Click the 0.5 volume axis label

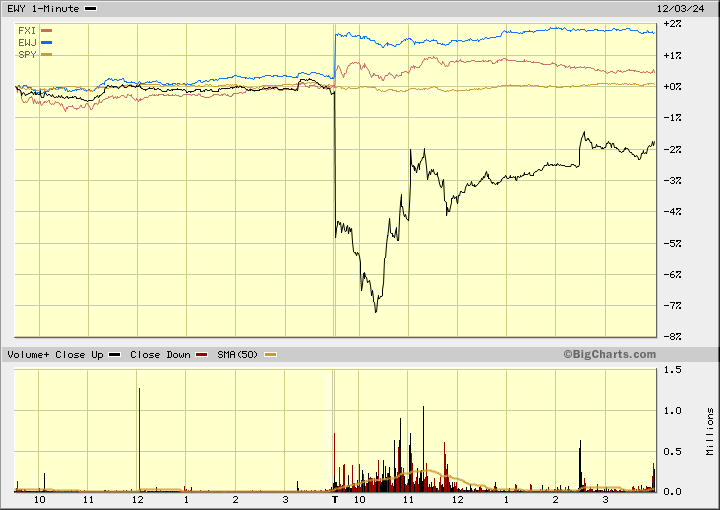click(673, 452)
